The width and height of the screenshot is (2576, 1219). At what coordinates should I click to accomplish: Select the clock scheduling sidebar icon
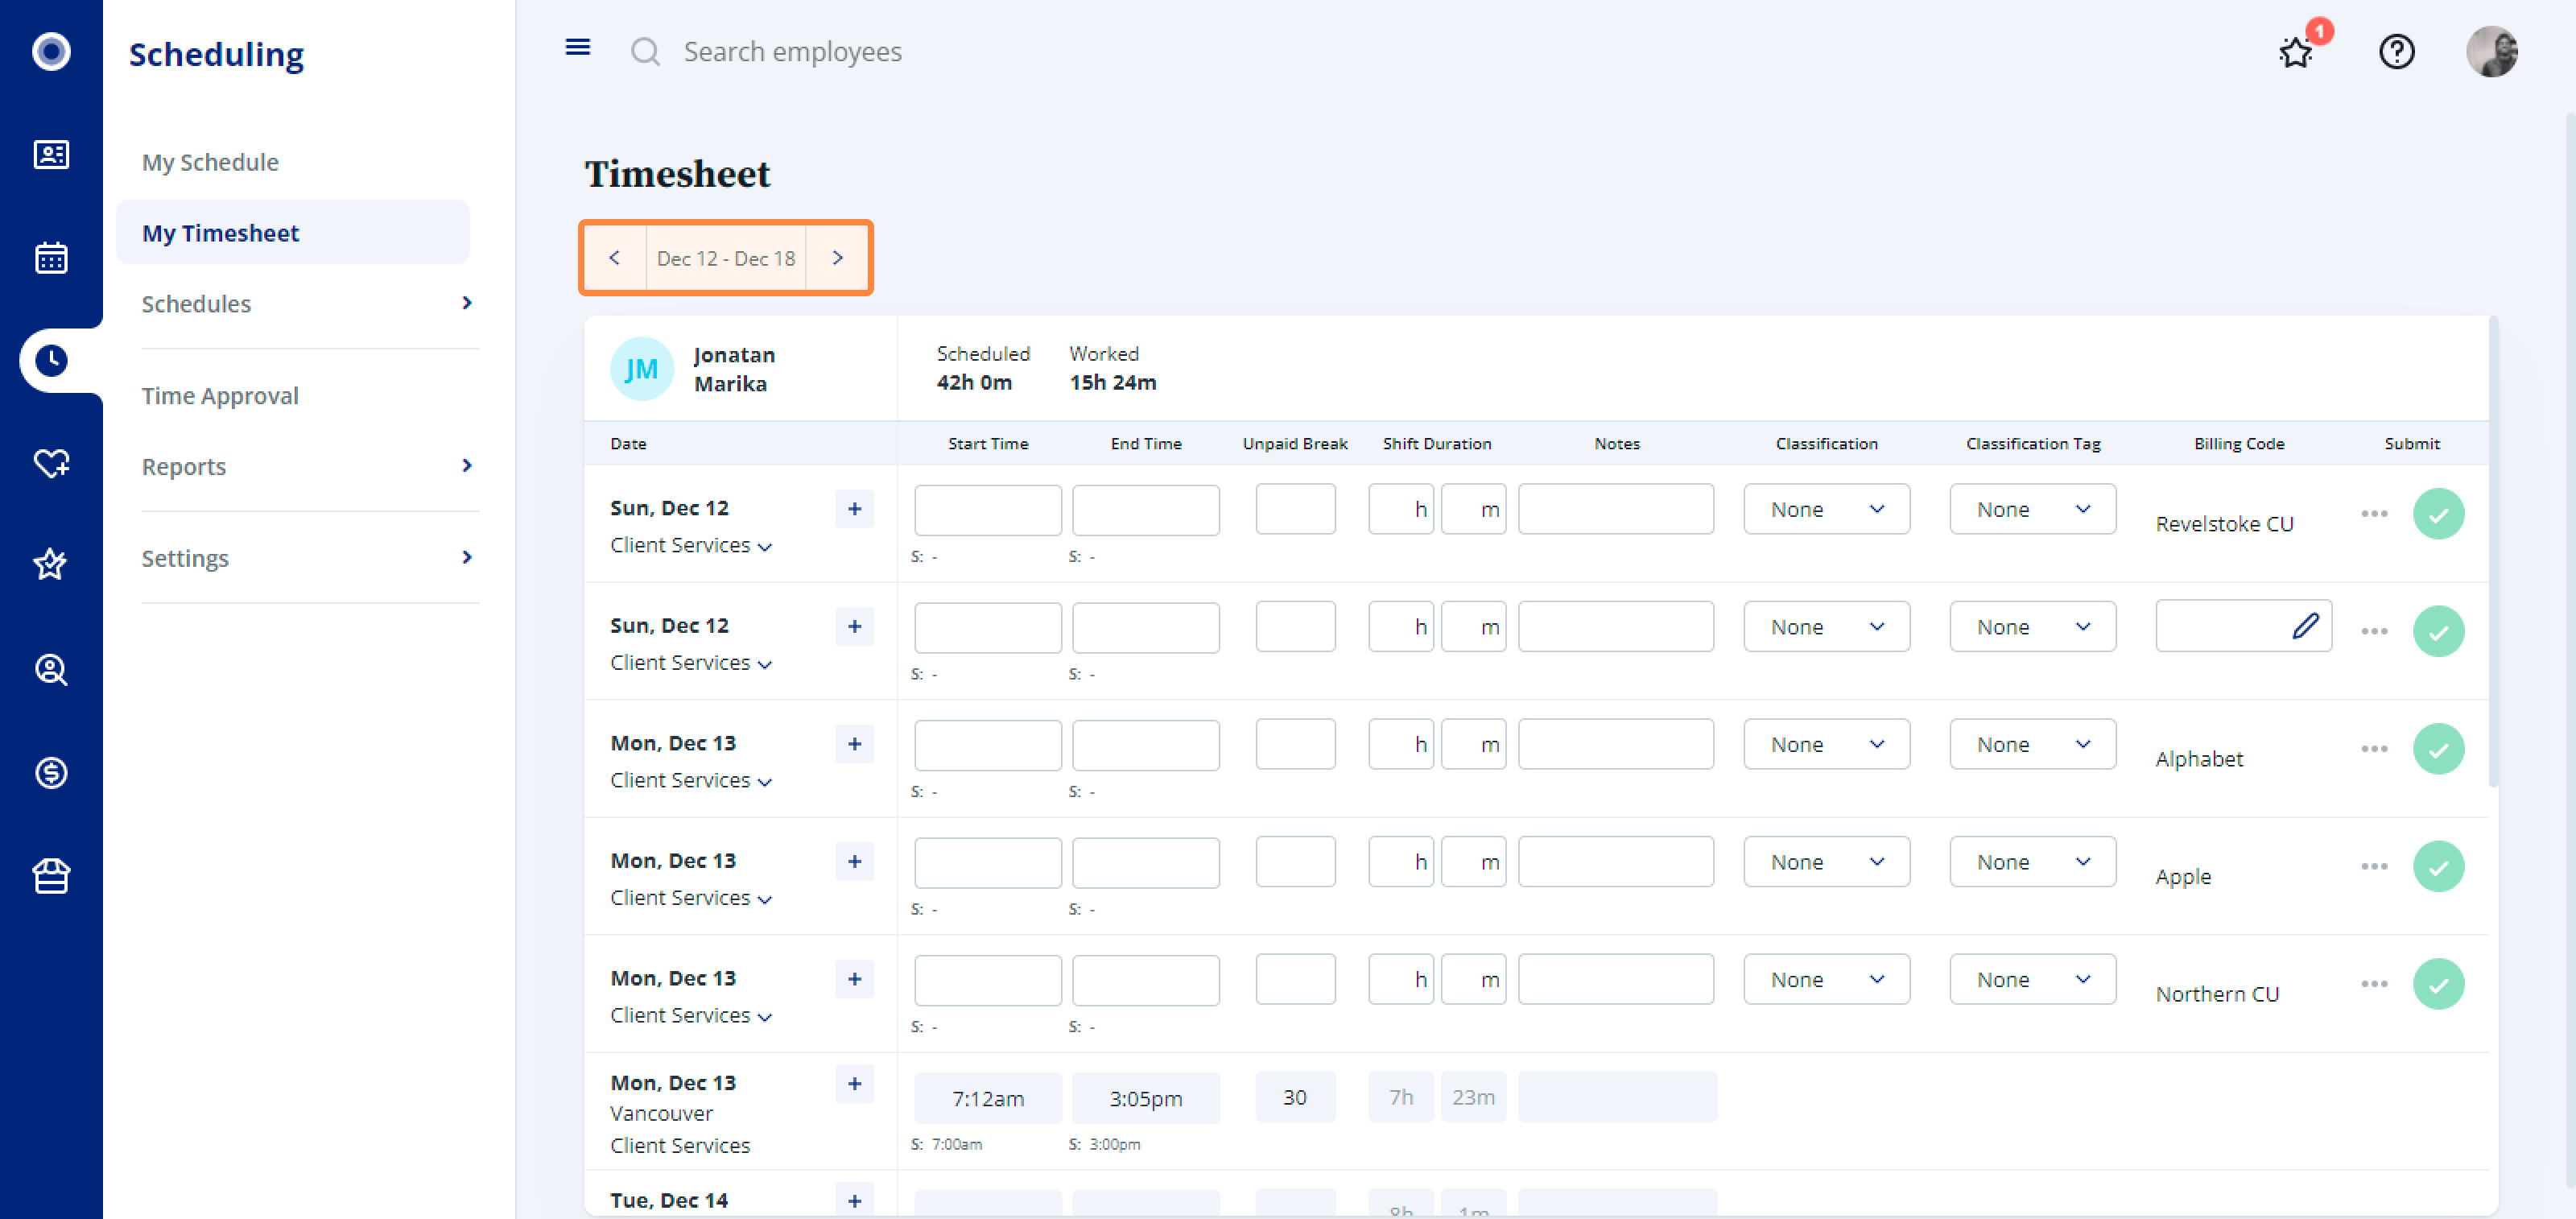click(51, 360)
